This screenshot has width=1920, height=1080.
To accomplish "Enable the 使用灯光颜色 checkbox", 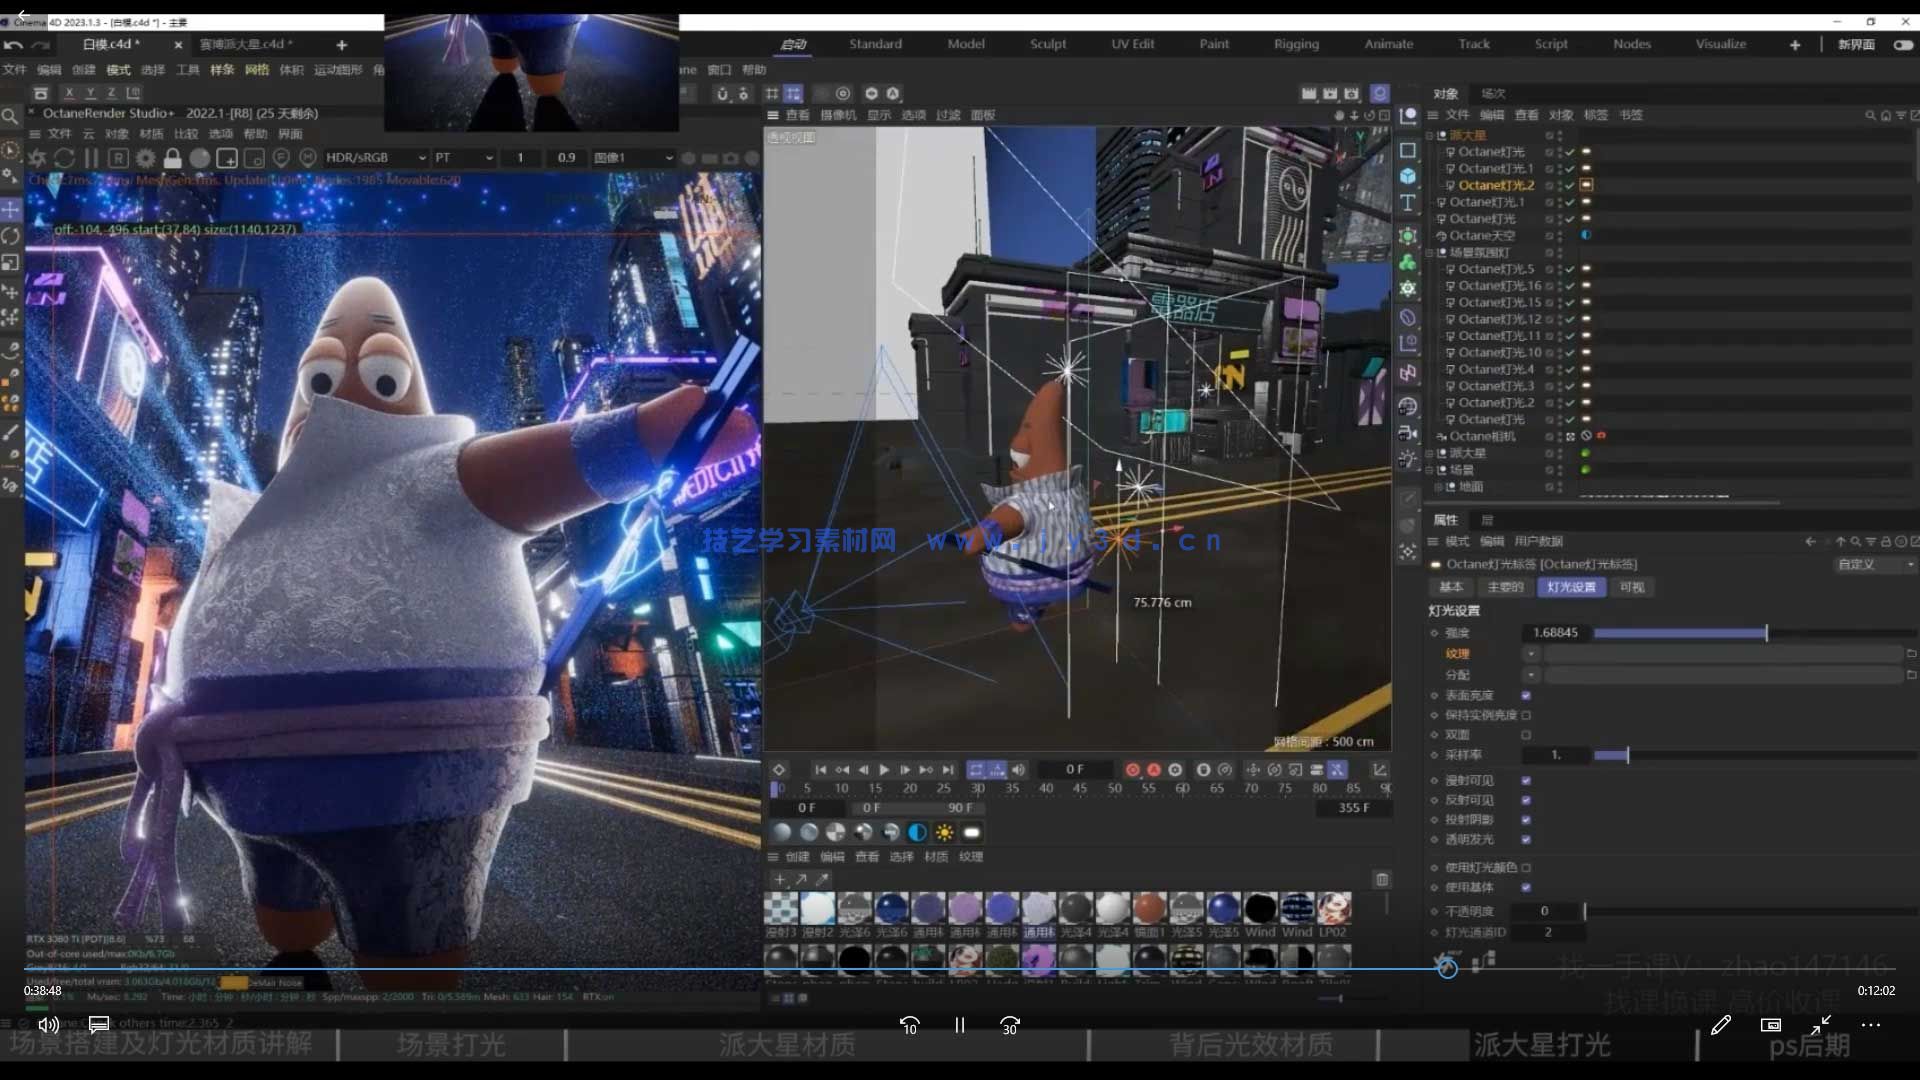I will 1526,868.
